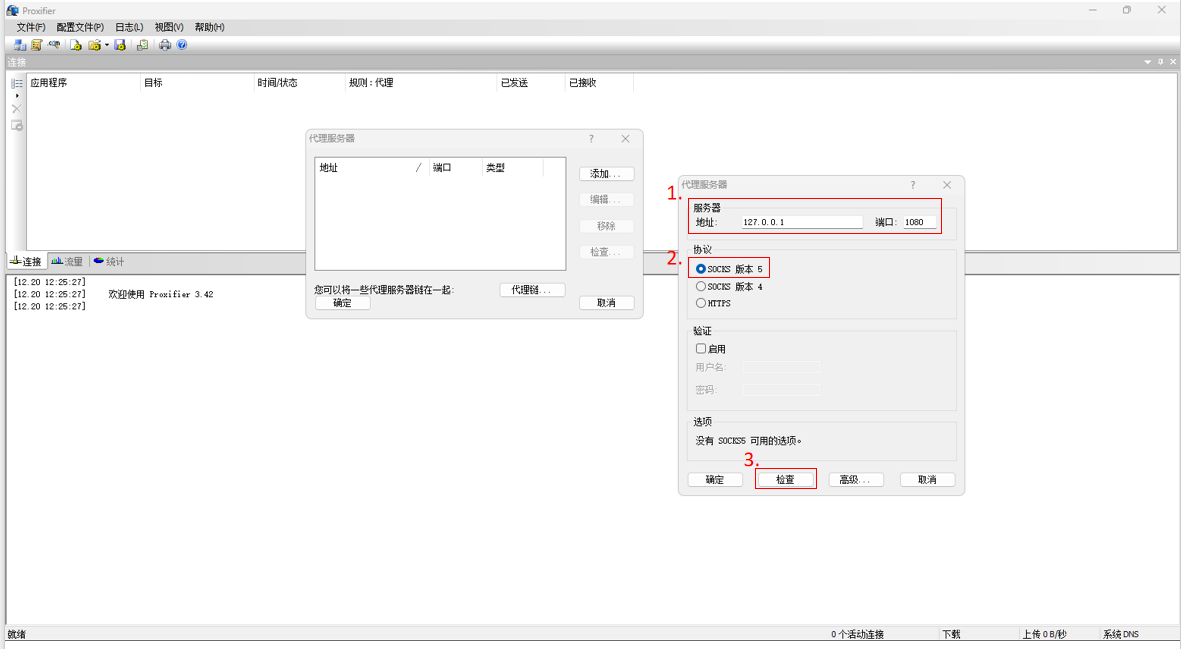This screenshot has width=1181, height=649.
Task: Click the X icon in connections sidebar
Action: [17, 109]
